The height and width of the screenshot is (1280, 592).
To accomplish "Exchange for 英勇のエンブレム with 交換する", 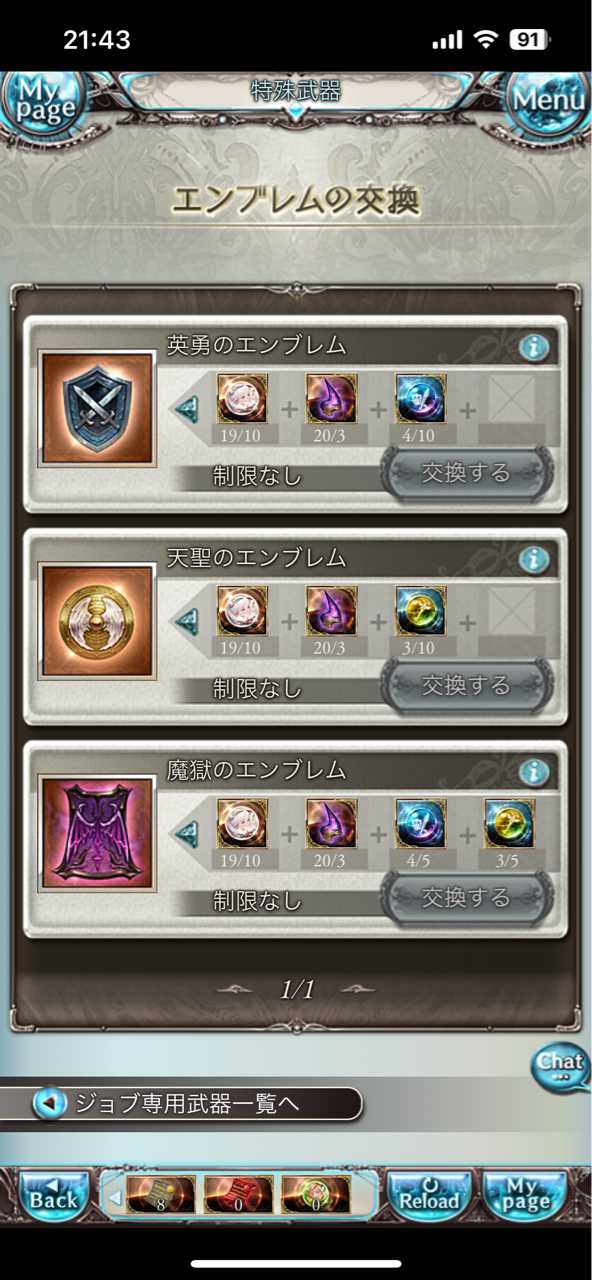I will tap(466, 473).
